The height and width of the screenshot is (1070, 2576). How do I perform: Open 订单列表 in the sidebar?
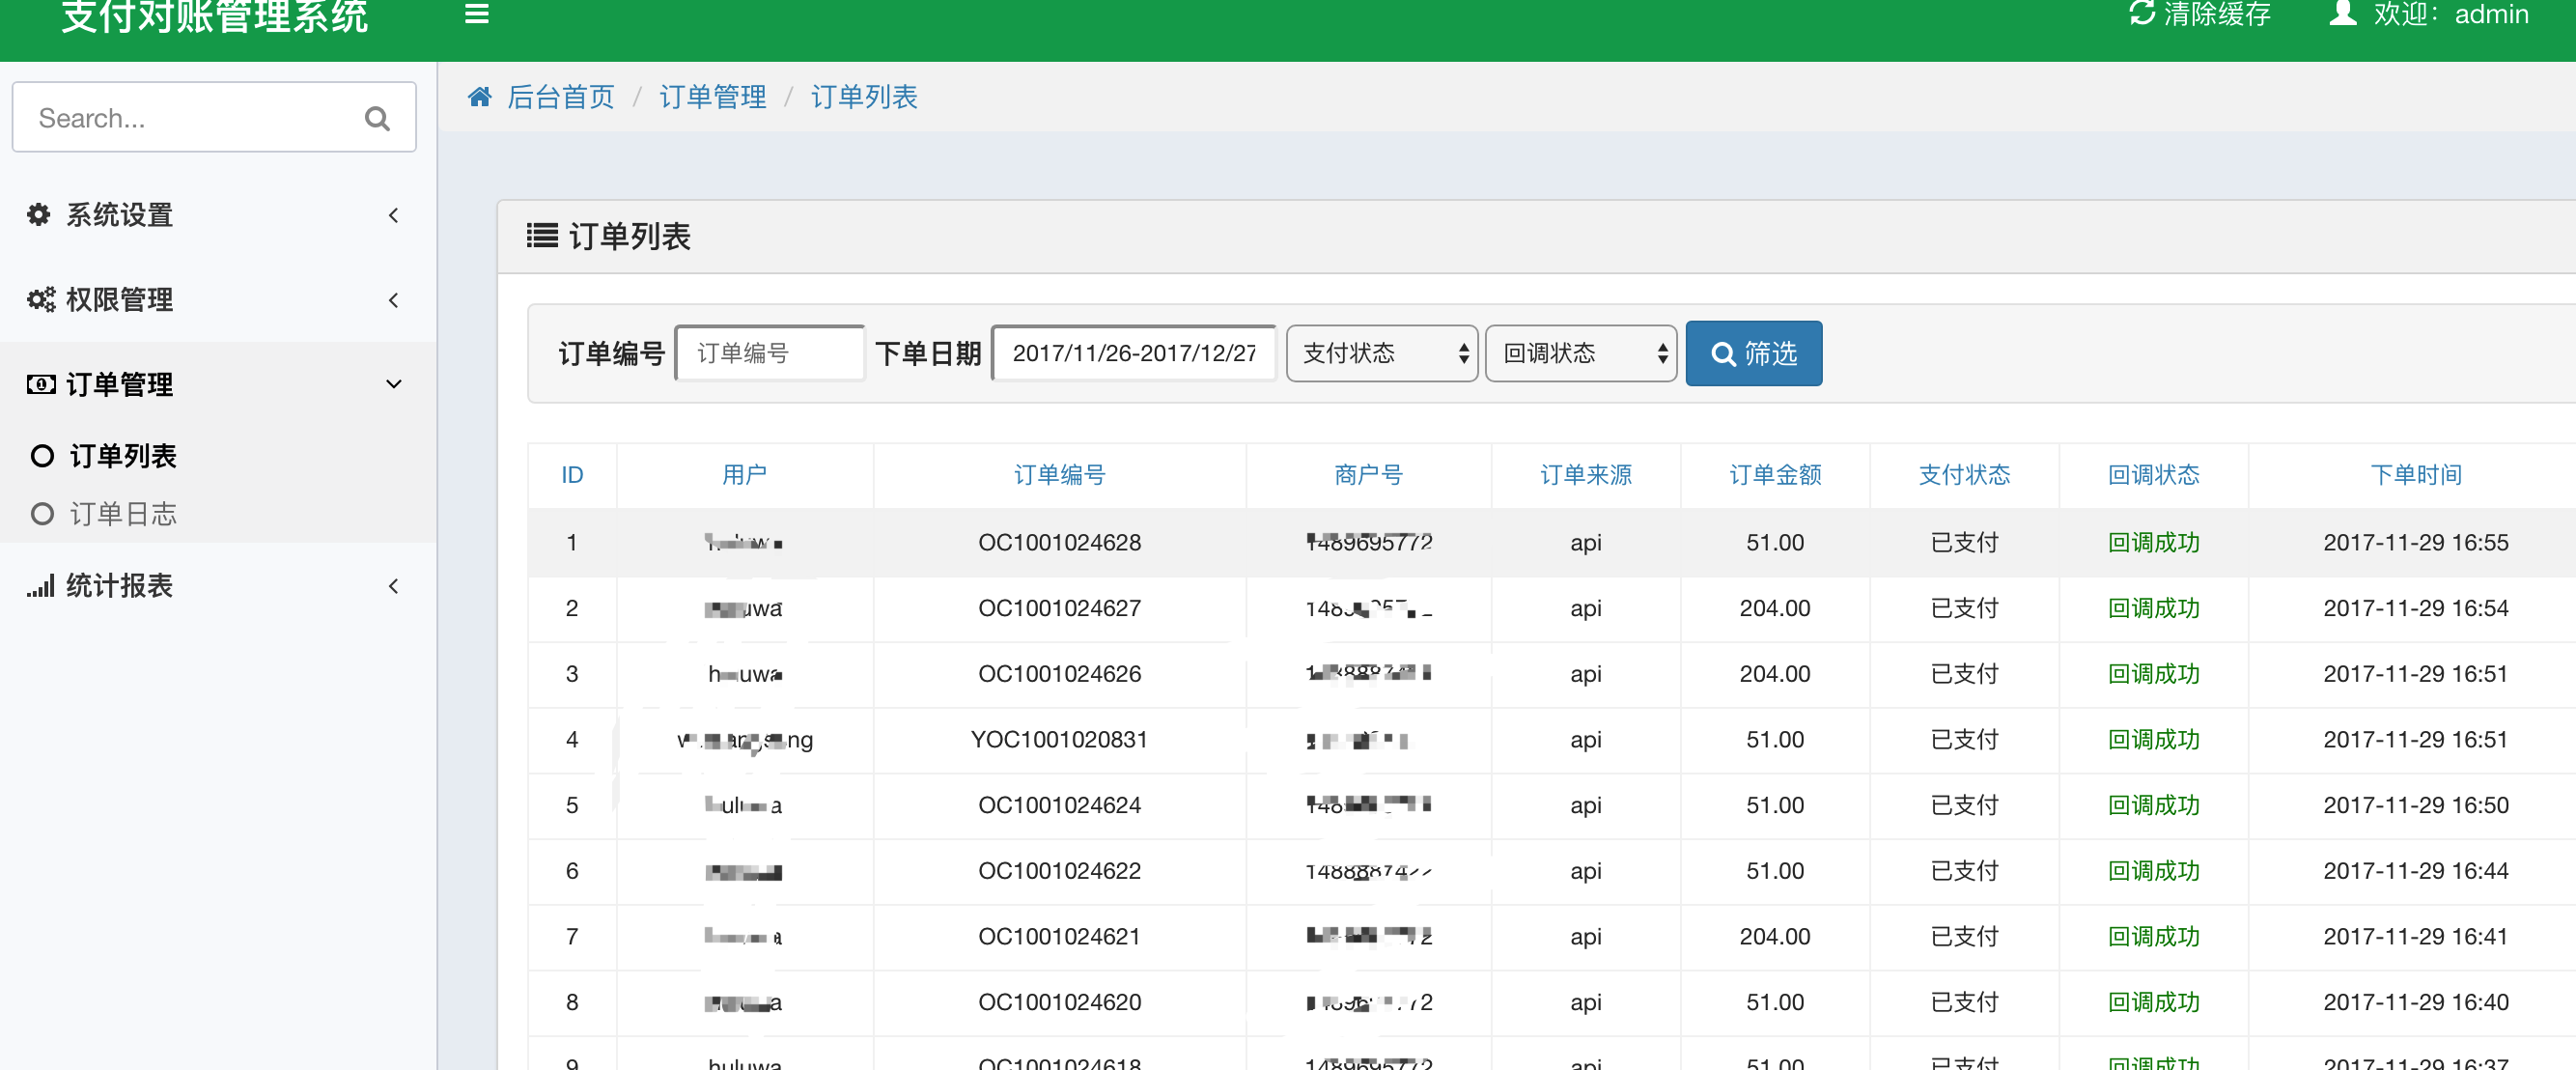(123, 457)
